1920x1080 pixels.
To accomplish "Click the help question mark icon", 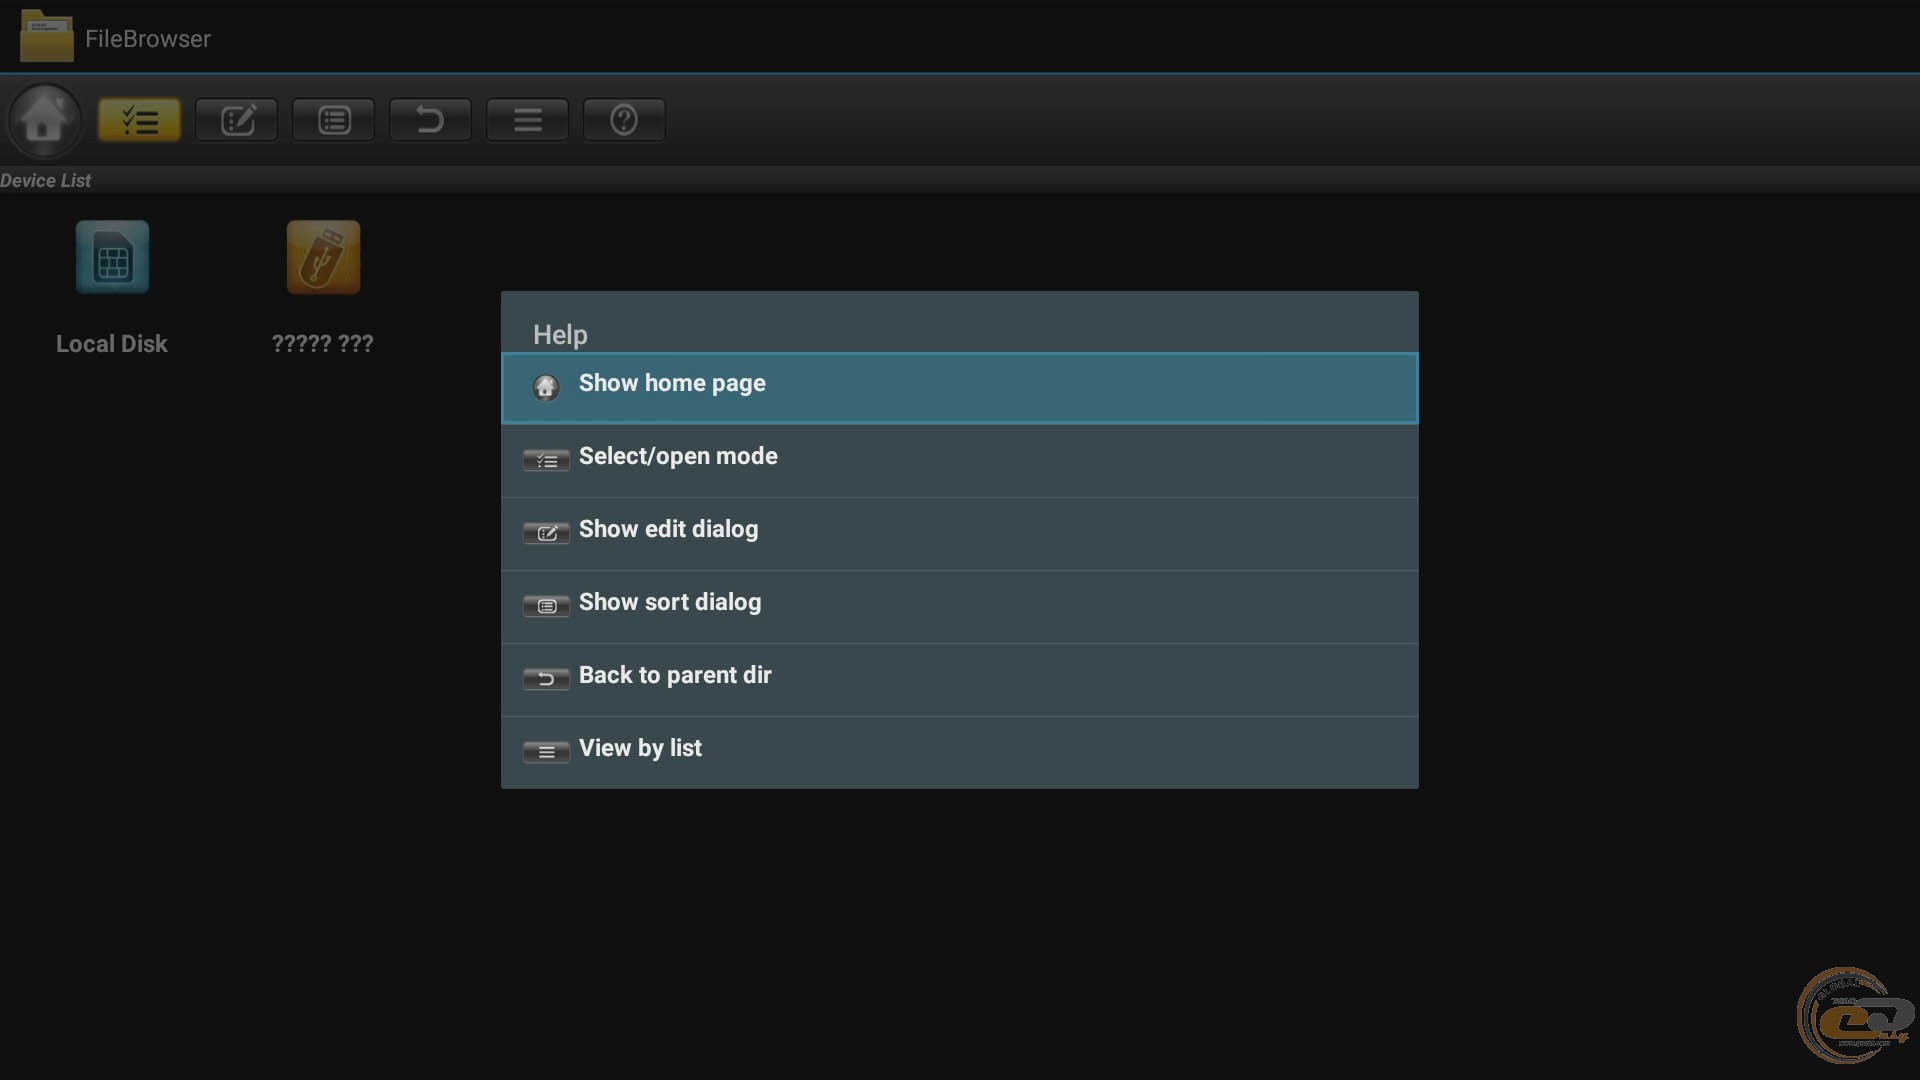I will (x=624, y=120).
